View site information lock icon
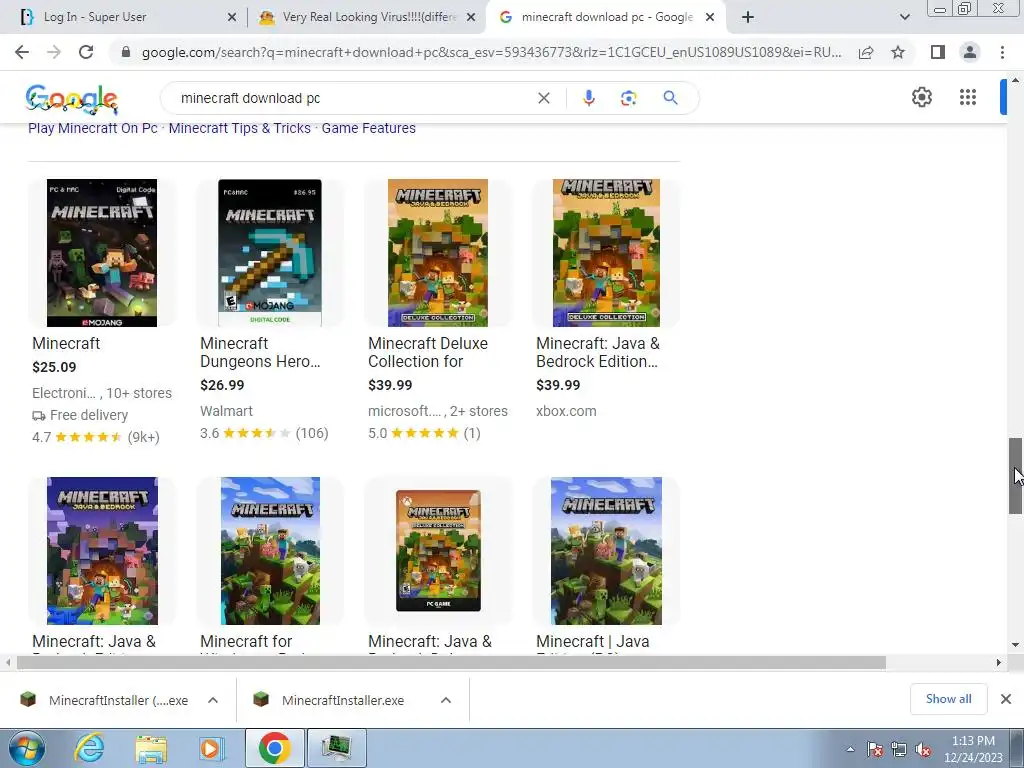The image size is (1024, 768). coord(126,52)
